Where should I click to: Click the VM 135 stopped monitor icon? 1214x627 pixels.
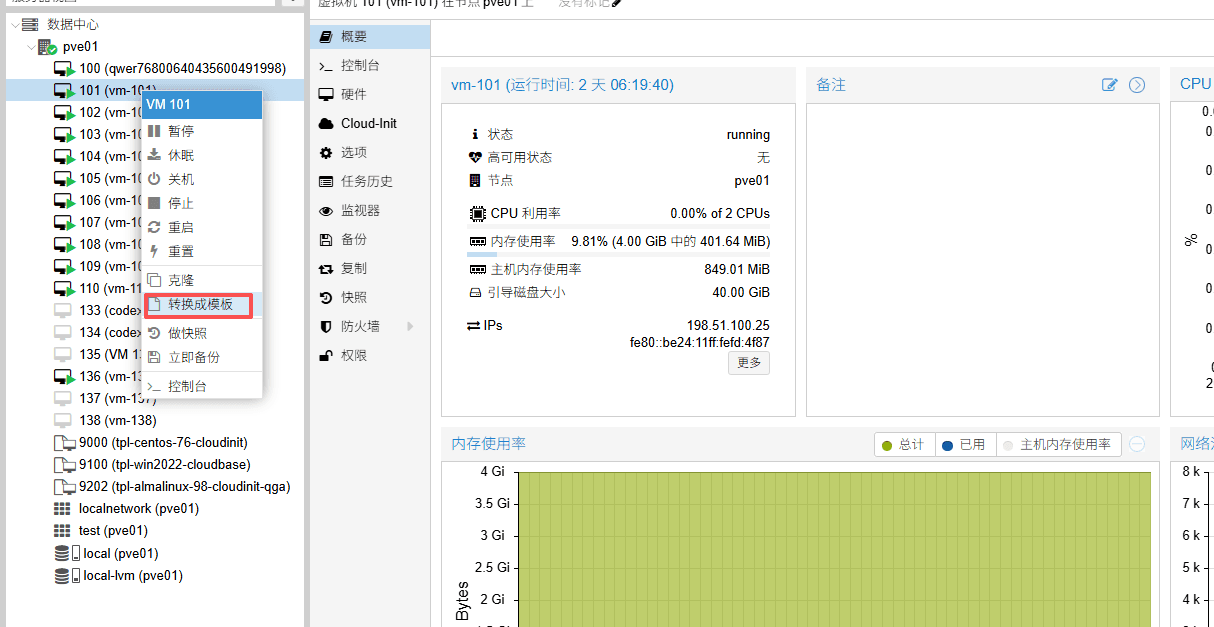tap(63, 354)
